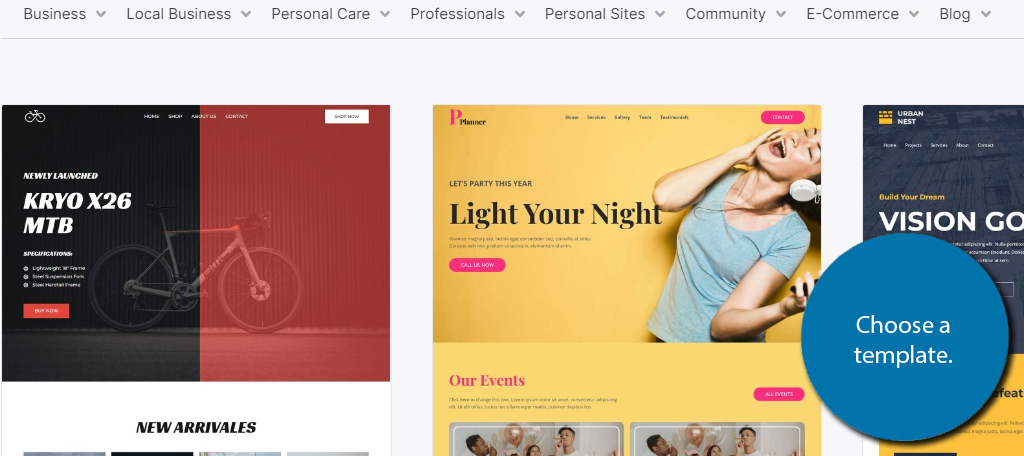Expand the Professionals category chevron
This screenshot has height=456, width=1024.
(519, 14)
